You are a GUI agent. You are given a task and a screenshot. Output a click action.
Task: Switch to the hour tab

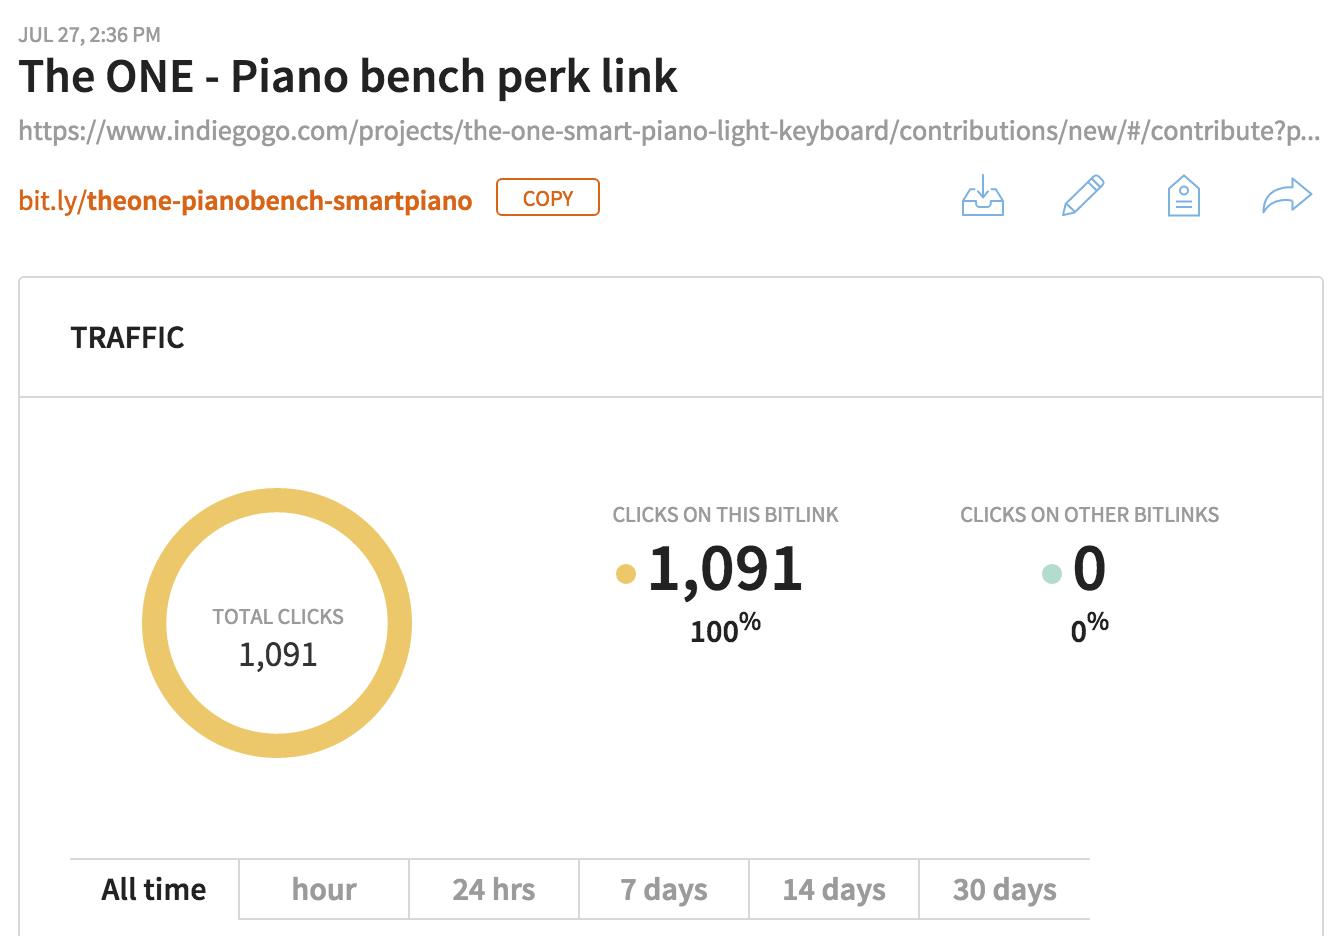(x=324, y=889)
